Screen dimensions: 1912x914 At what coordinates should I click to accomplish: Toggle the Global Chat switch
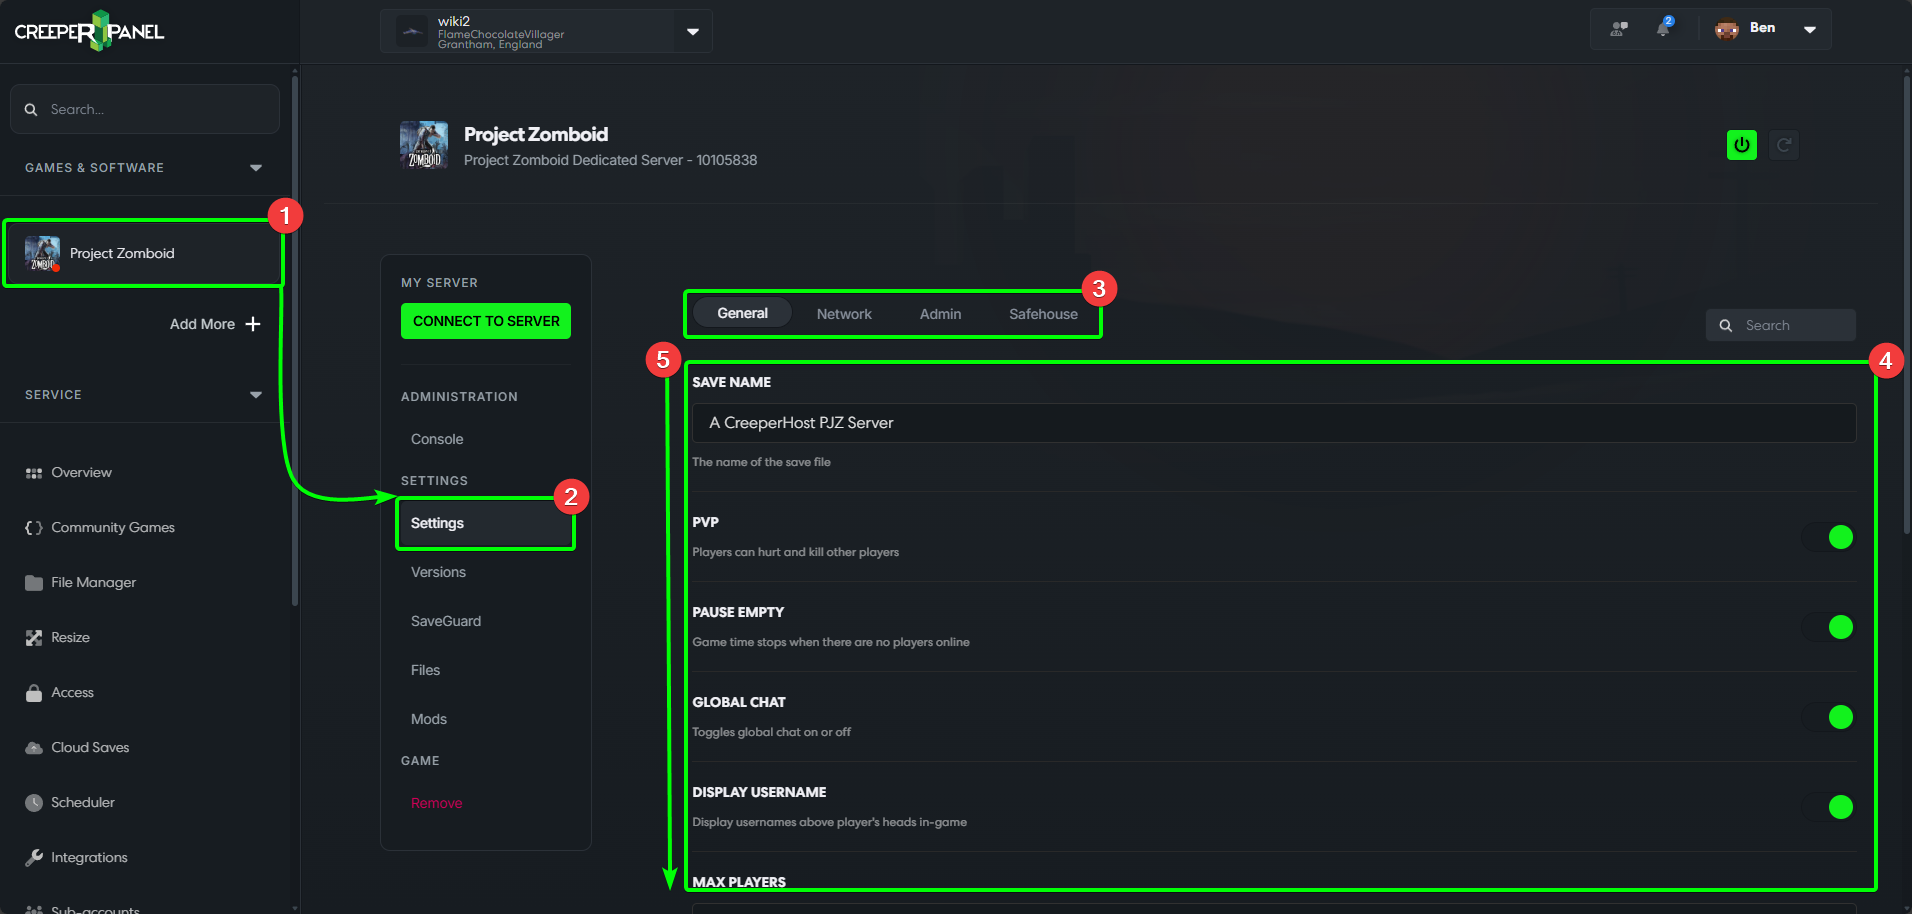pos(1828,717)
